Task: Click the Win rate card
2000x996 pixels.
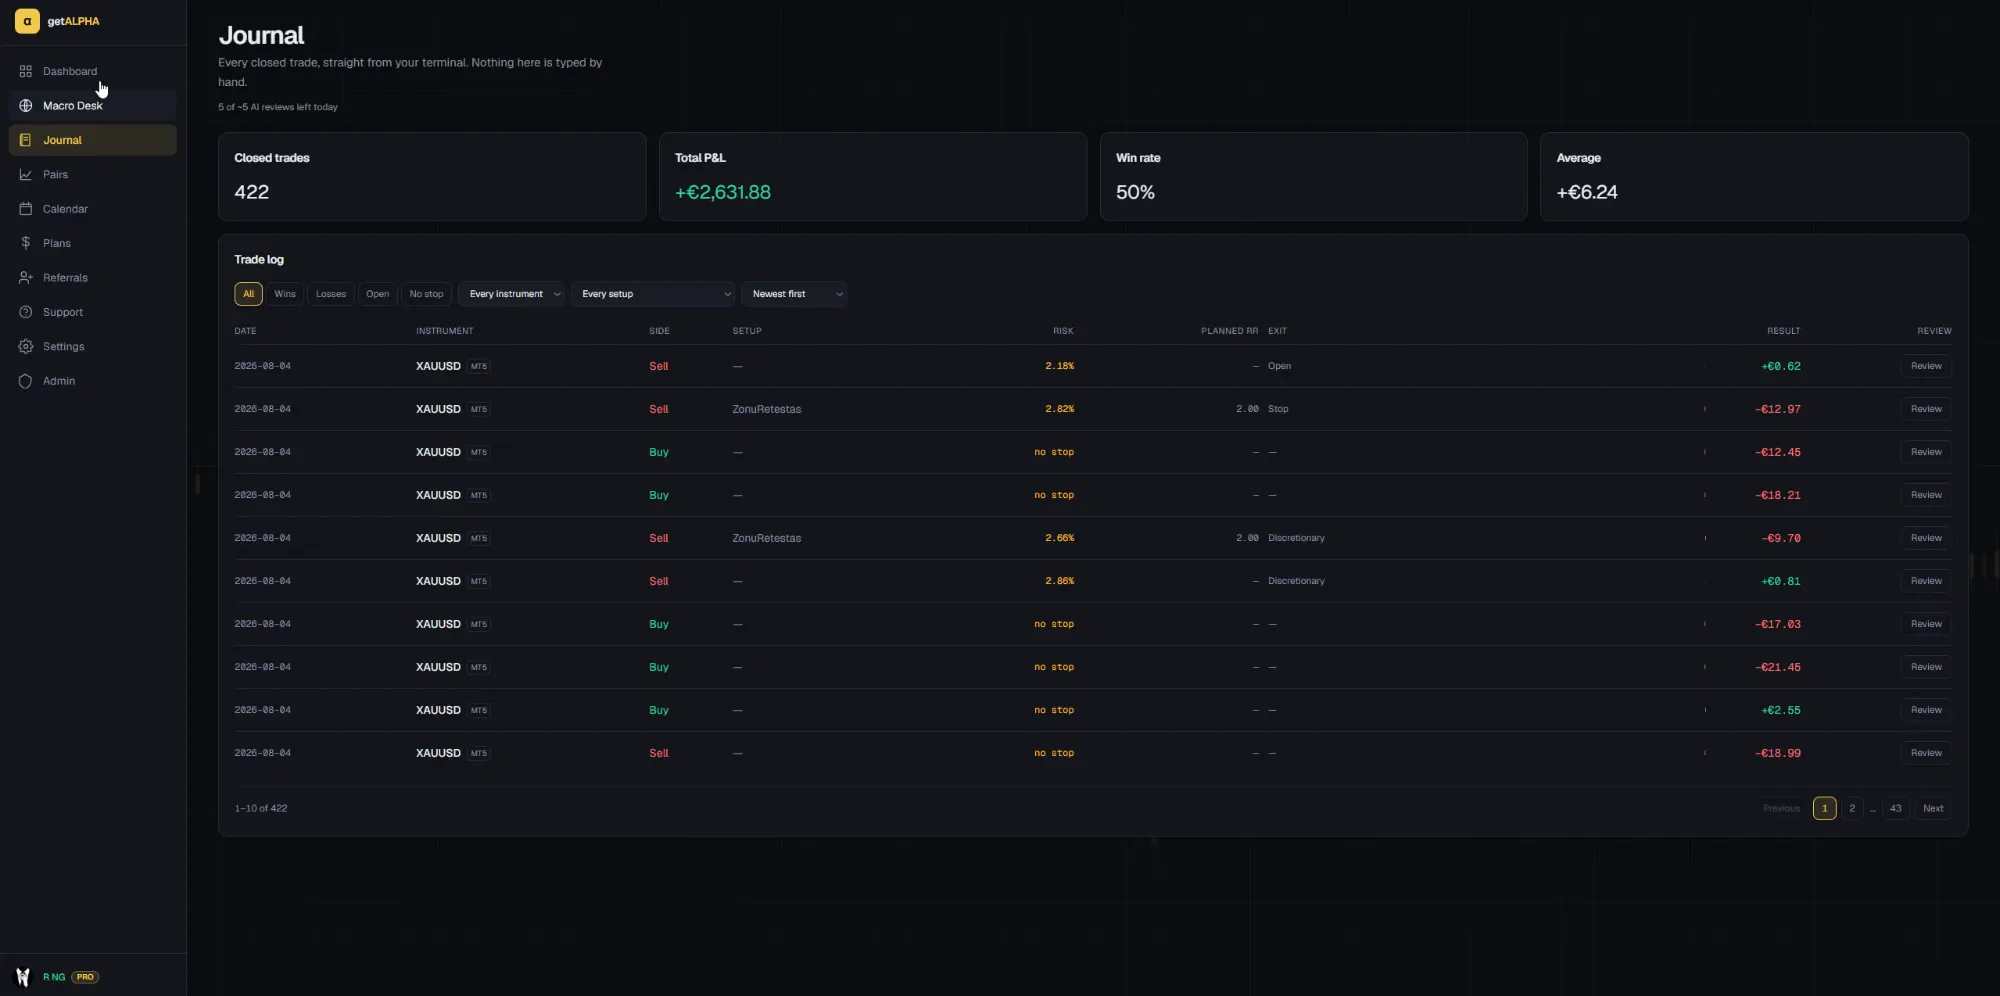Action: [1314, 177]
